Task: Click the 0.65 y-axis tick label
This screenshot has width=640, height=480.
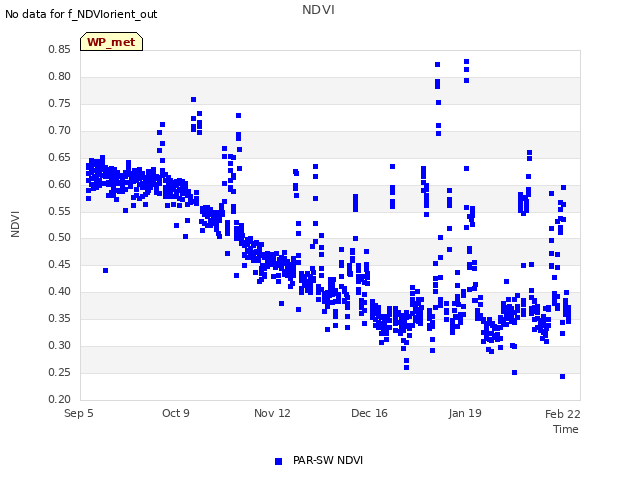Action: [59, 157]
